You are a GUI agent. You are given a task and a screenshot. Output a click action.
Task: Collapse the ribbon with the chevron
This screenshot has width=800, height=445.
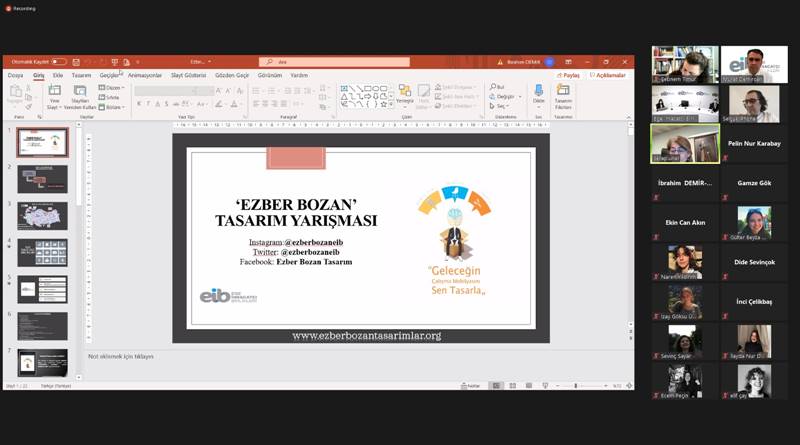(x=629, y=117)
